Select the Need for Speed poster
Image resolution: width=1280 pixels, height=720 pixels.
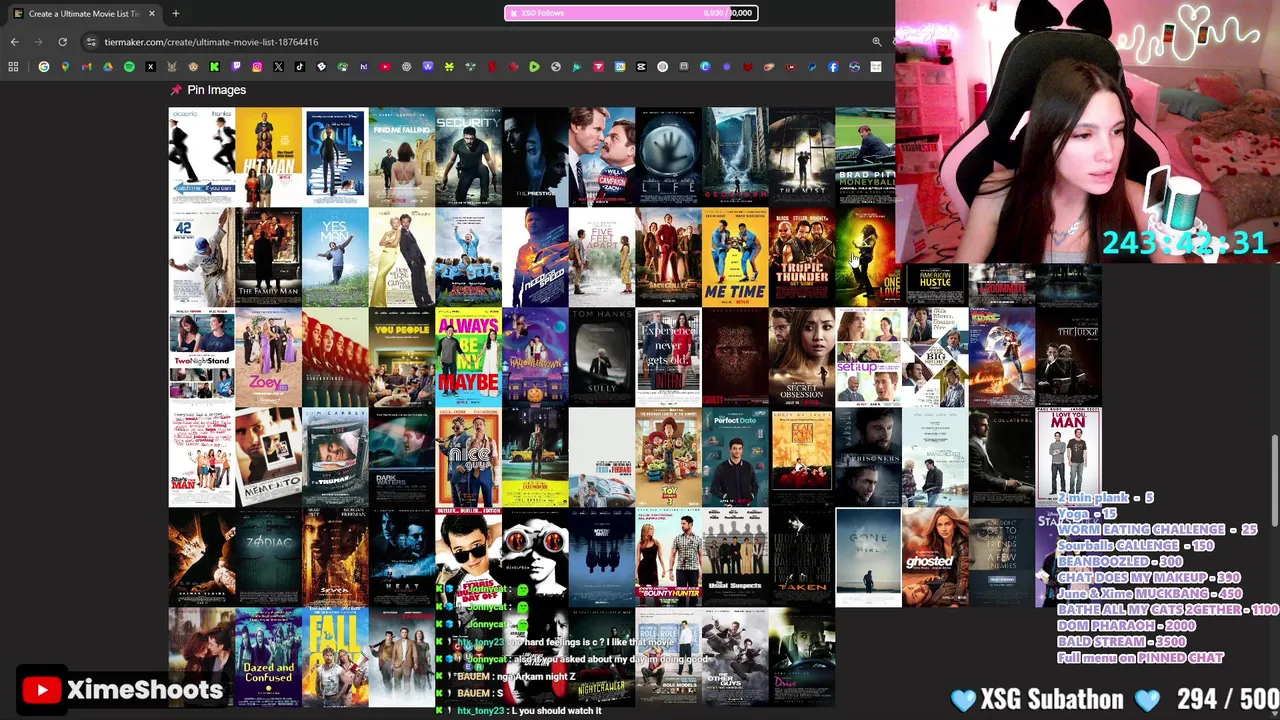click(x=535, y=257)
